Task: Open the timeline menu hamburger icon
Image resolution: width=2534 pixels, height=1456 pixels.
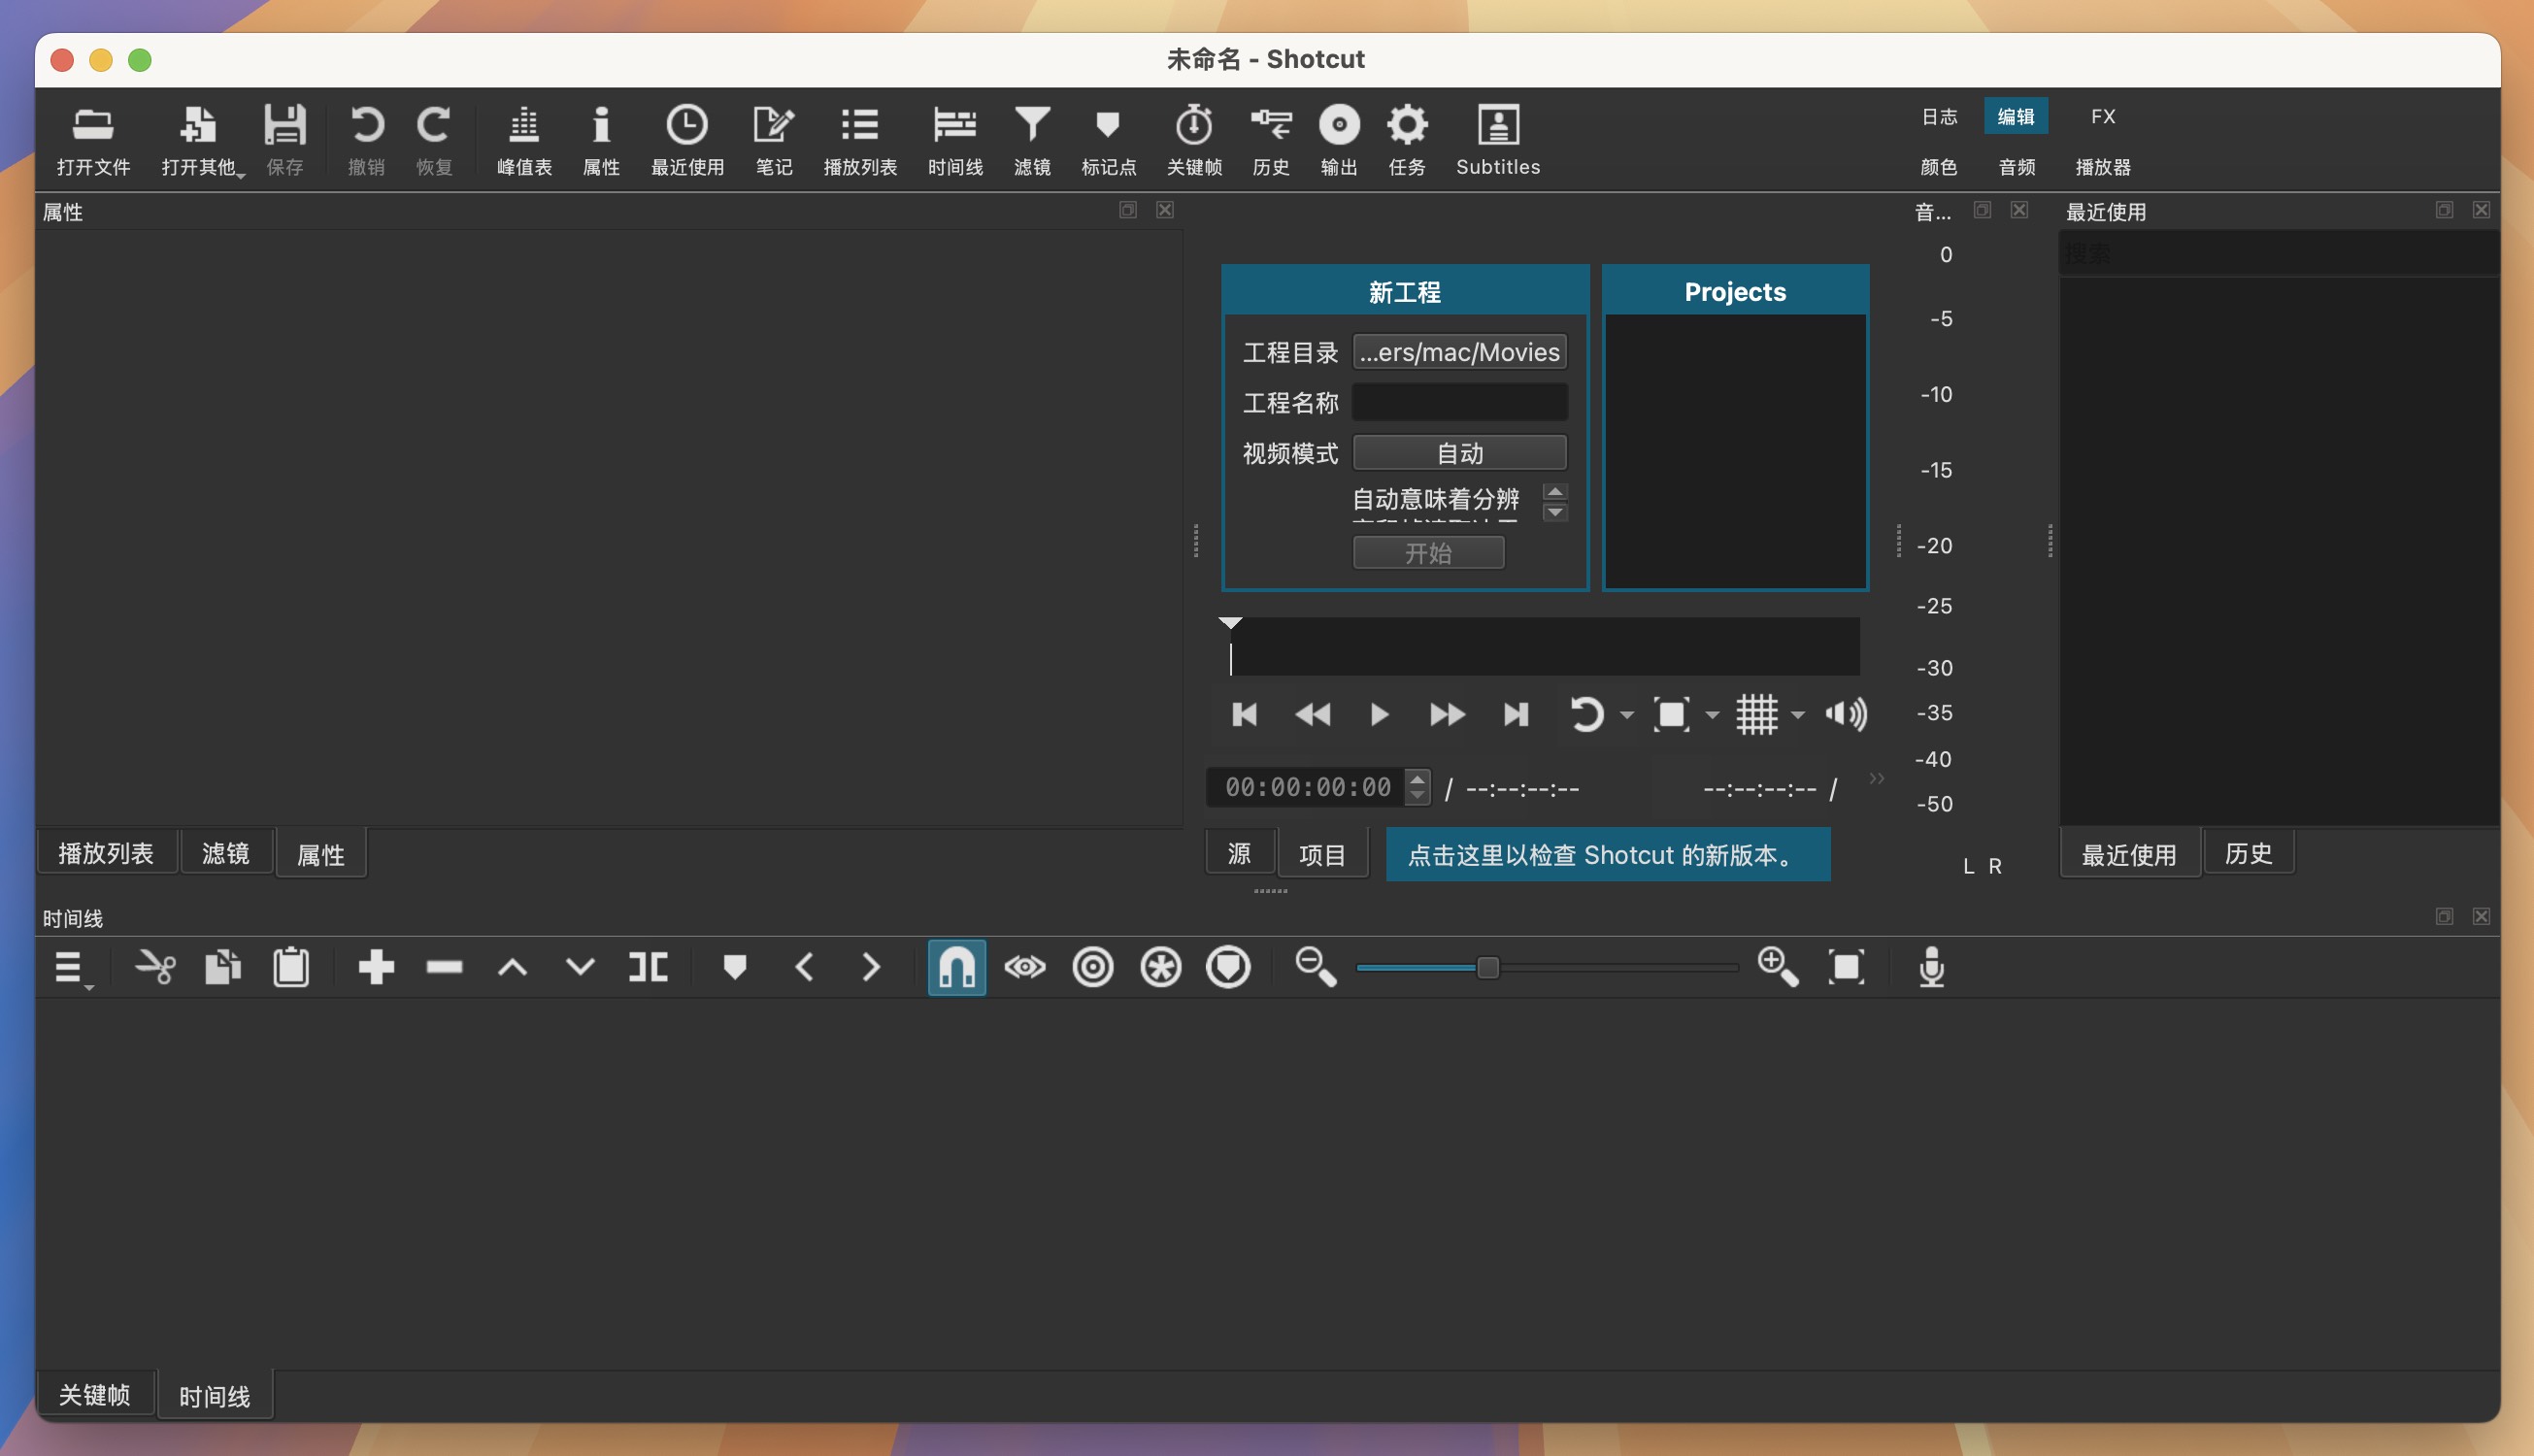Action: point(71,967)
